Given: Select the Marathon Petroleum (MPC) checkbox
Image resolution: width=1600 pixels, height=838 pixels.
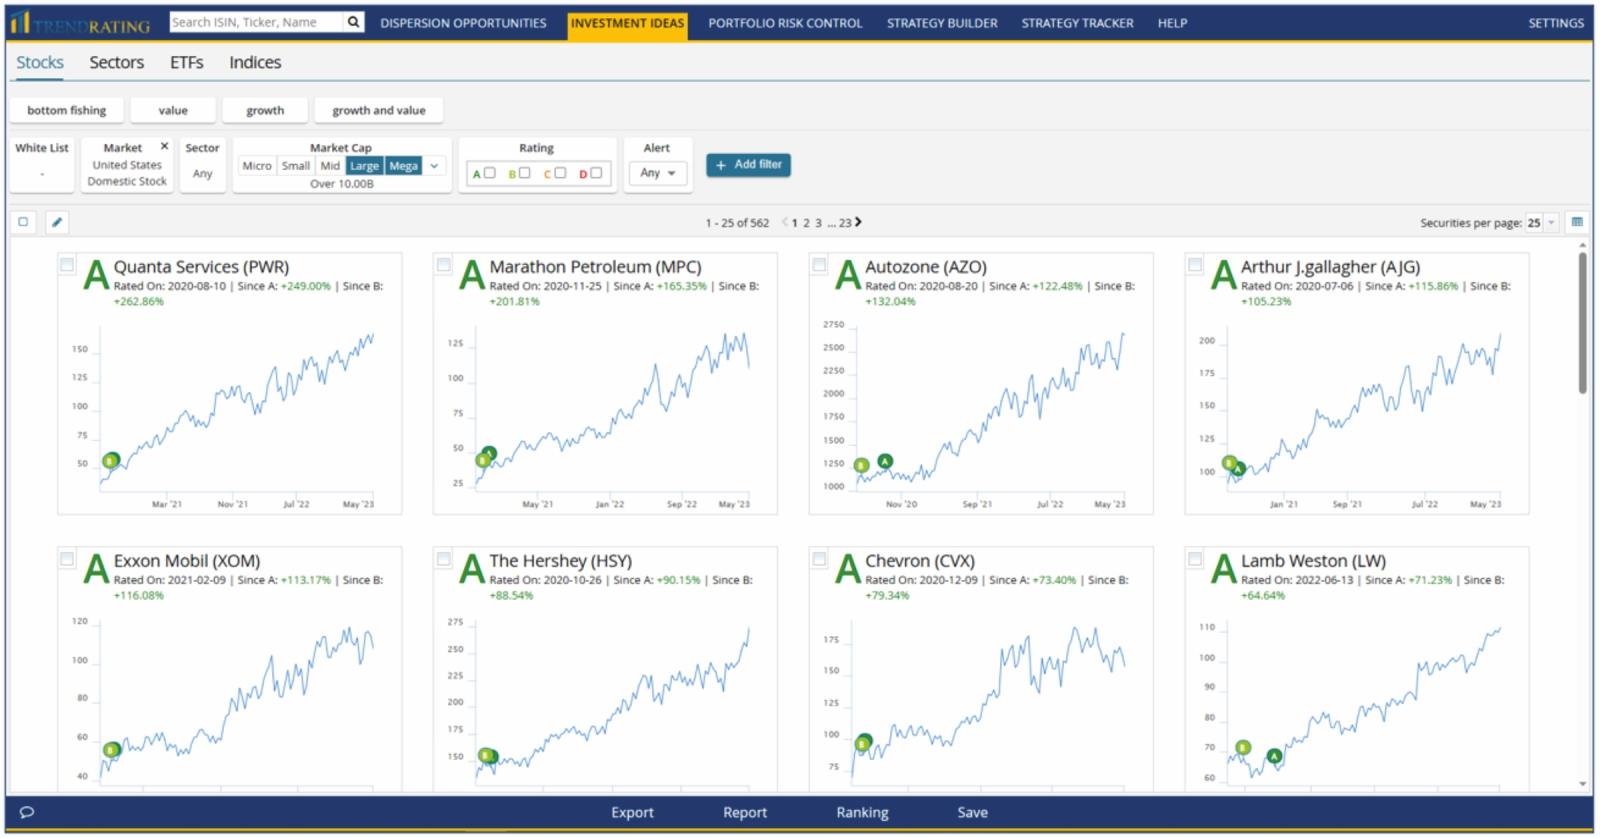Looking at the screenshot, I should (x=443, y=264).
